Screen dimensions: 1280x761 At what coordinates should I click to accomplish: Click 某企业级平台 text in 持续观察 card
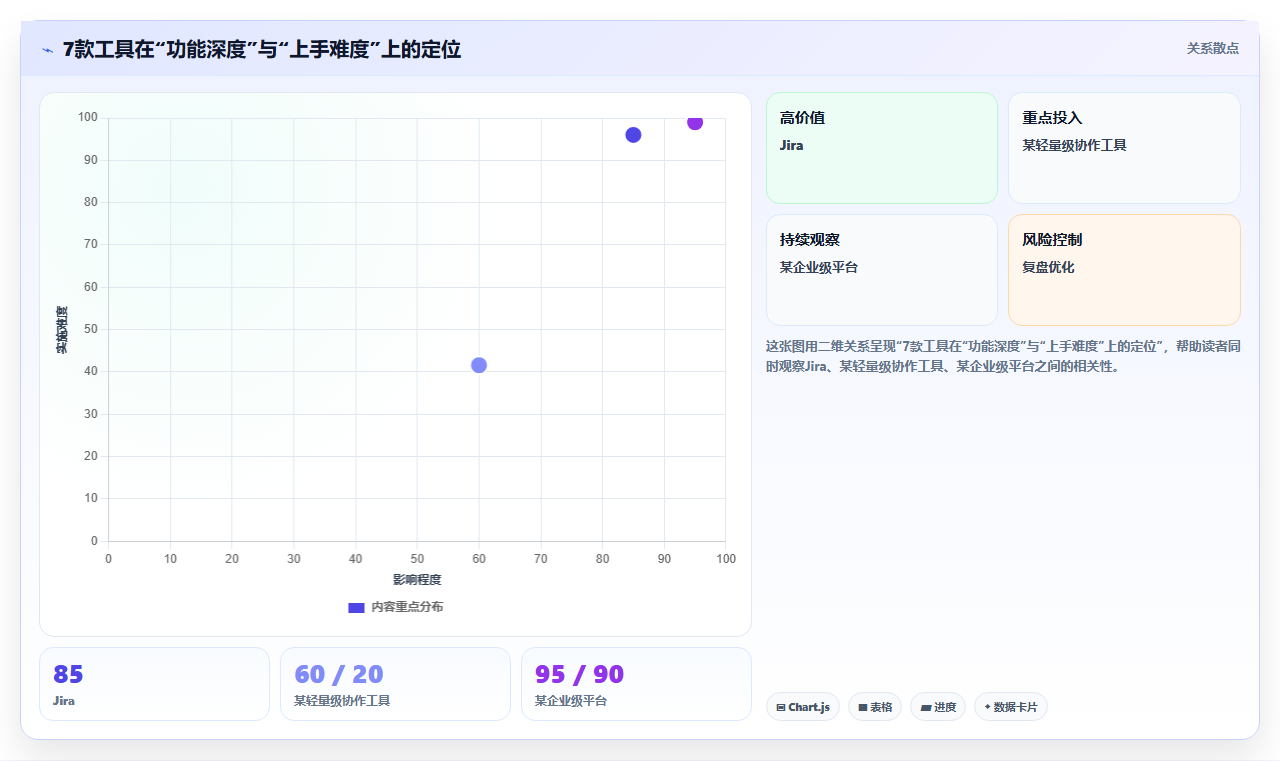click(819, 268)
